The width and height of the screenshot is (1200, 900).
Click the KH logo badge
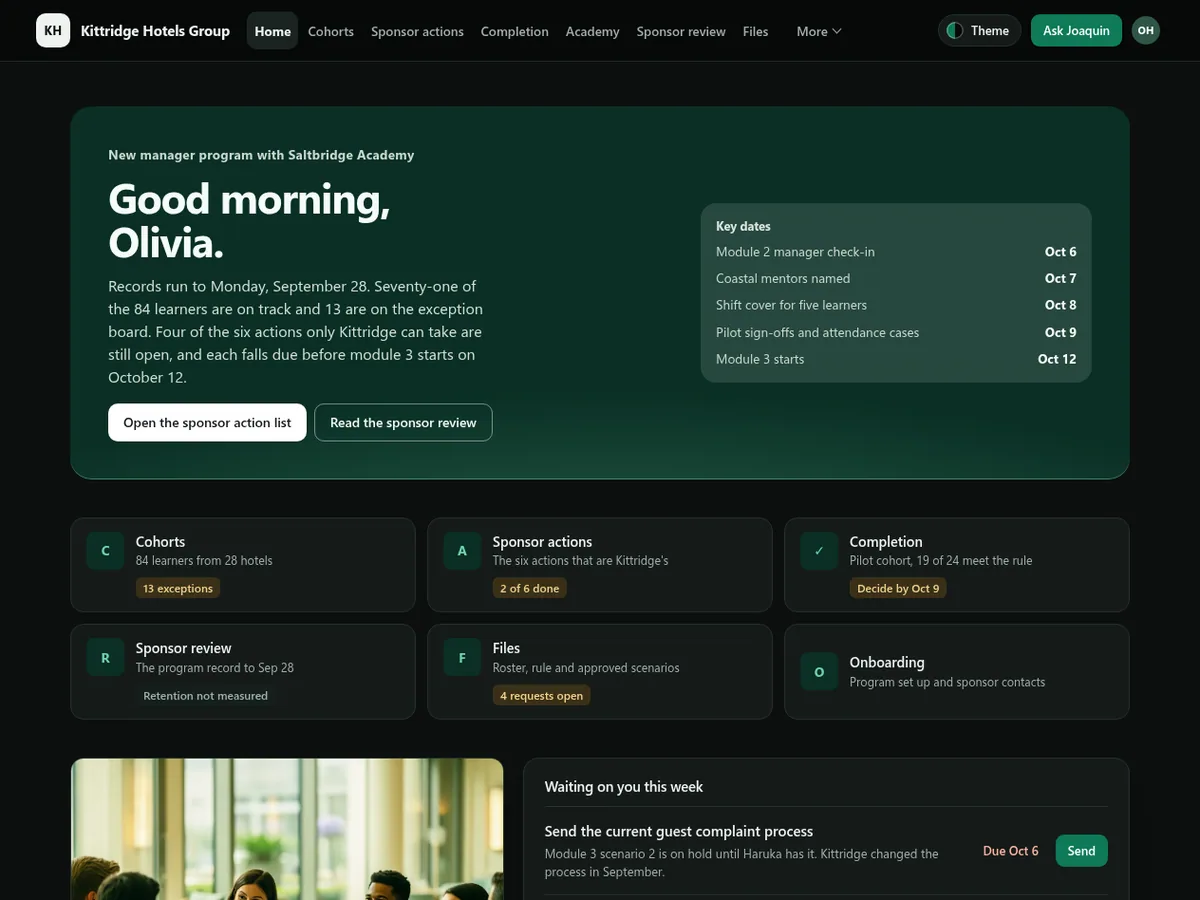coord(53,31)
